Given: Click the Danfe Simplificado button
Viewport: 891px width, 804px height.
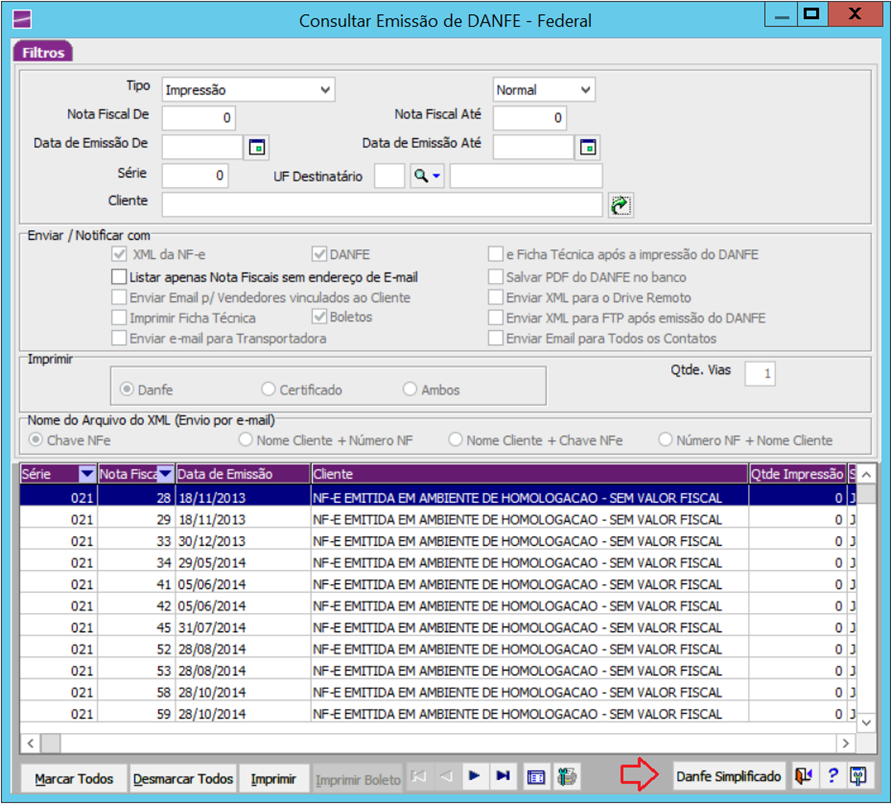Looking at the screenshot, I should coord(728,776).
